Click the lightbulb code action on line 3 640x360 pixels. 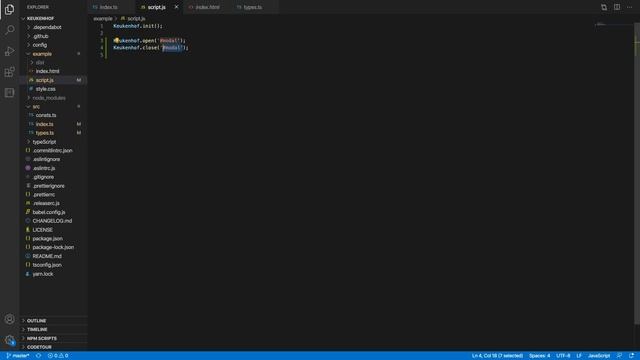point(116,40)
